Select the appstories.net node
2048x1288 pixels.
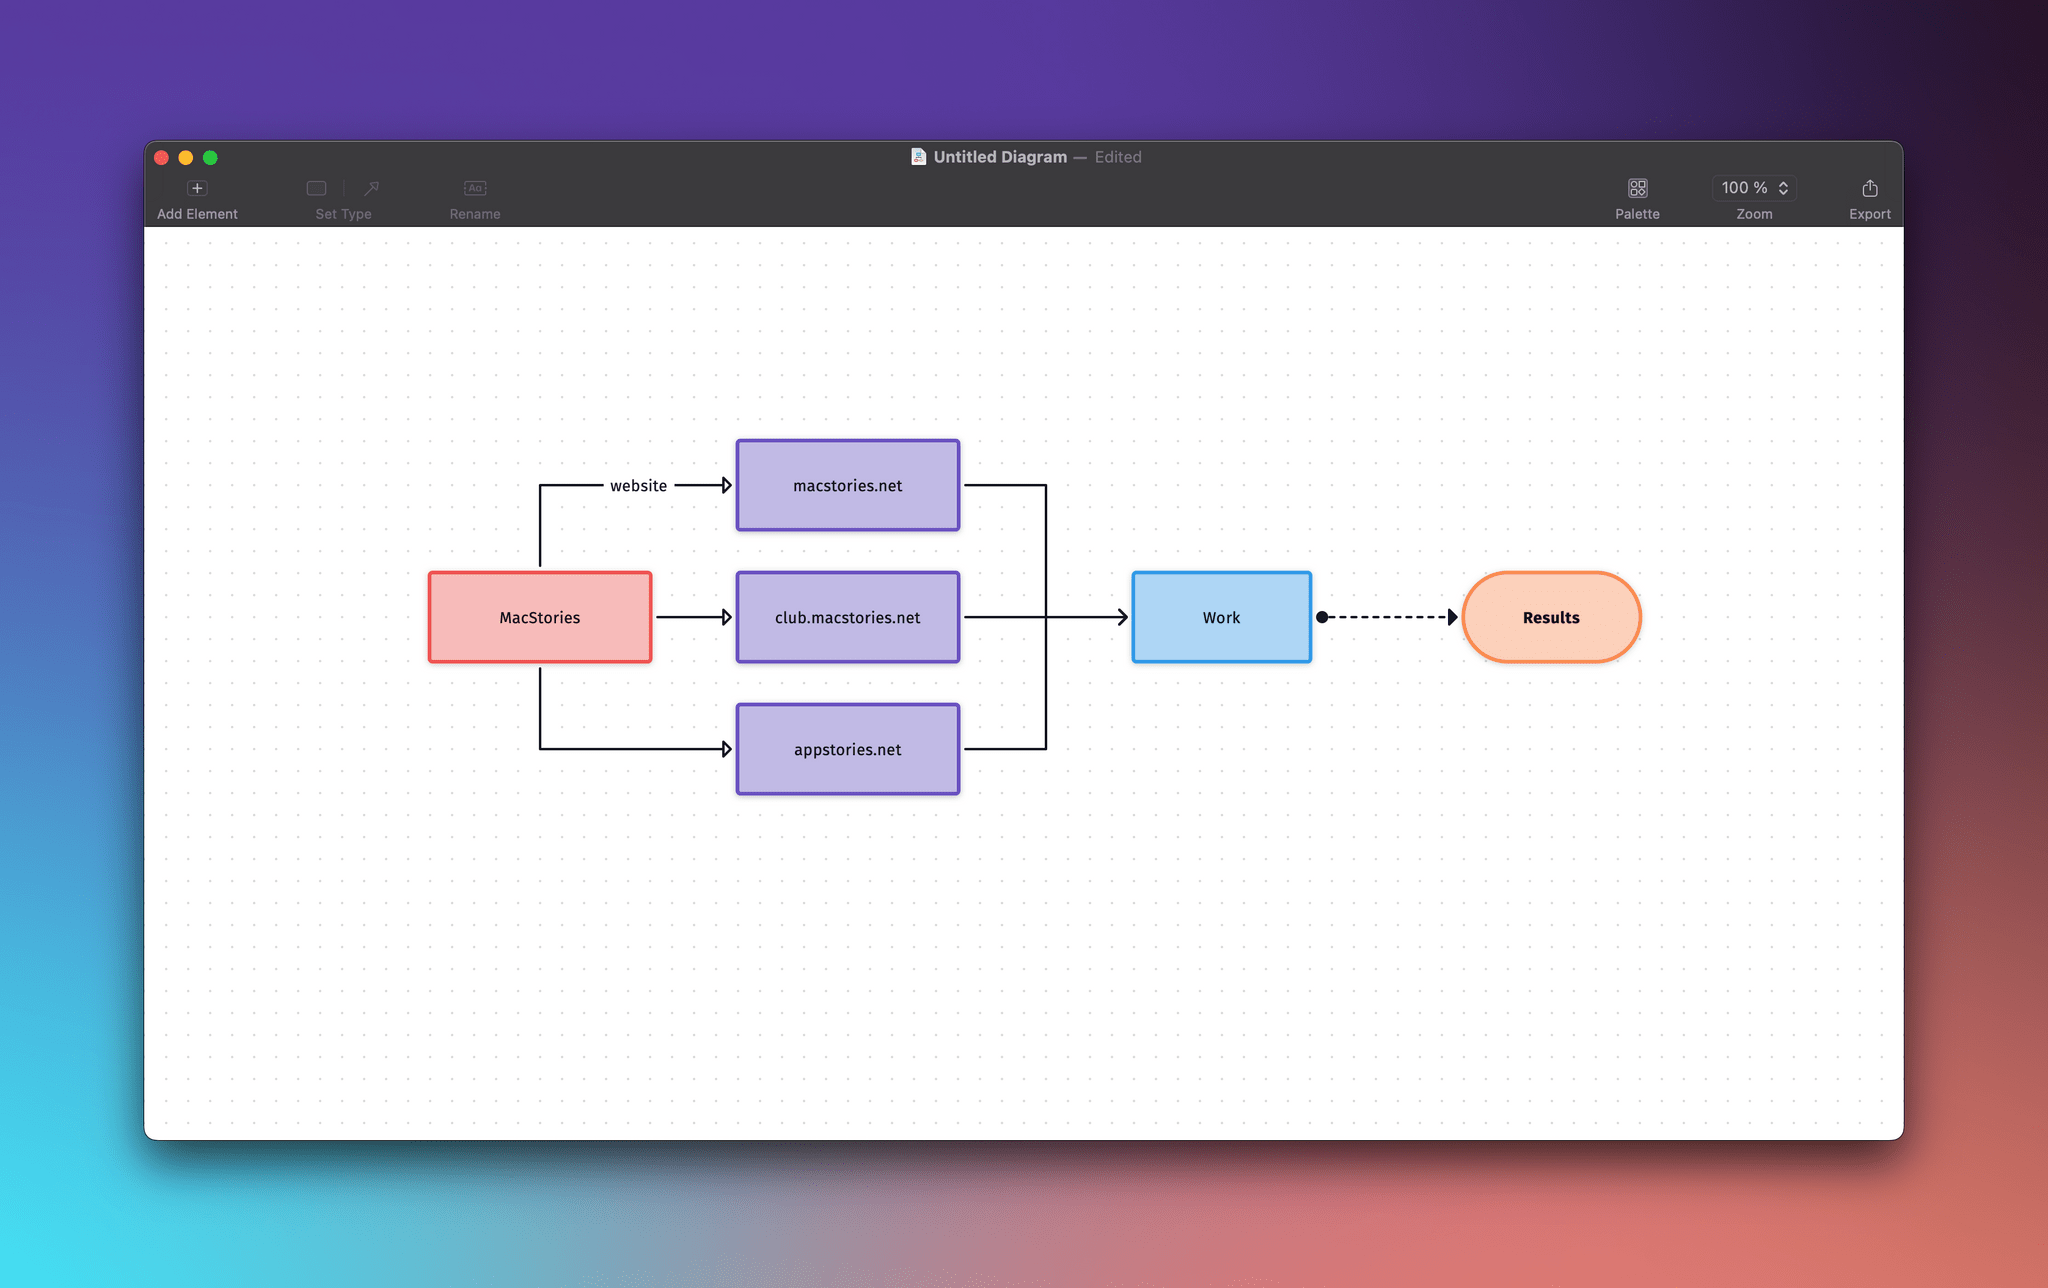(x=848, y=749)
